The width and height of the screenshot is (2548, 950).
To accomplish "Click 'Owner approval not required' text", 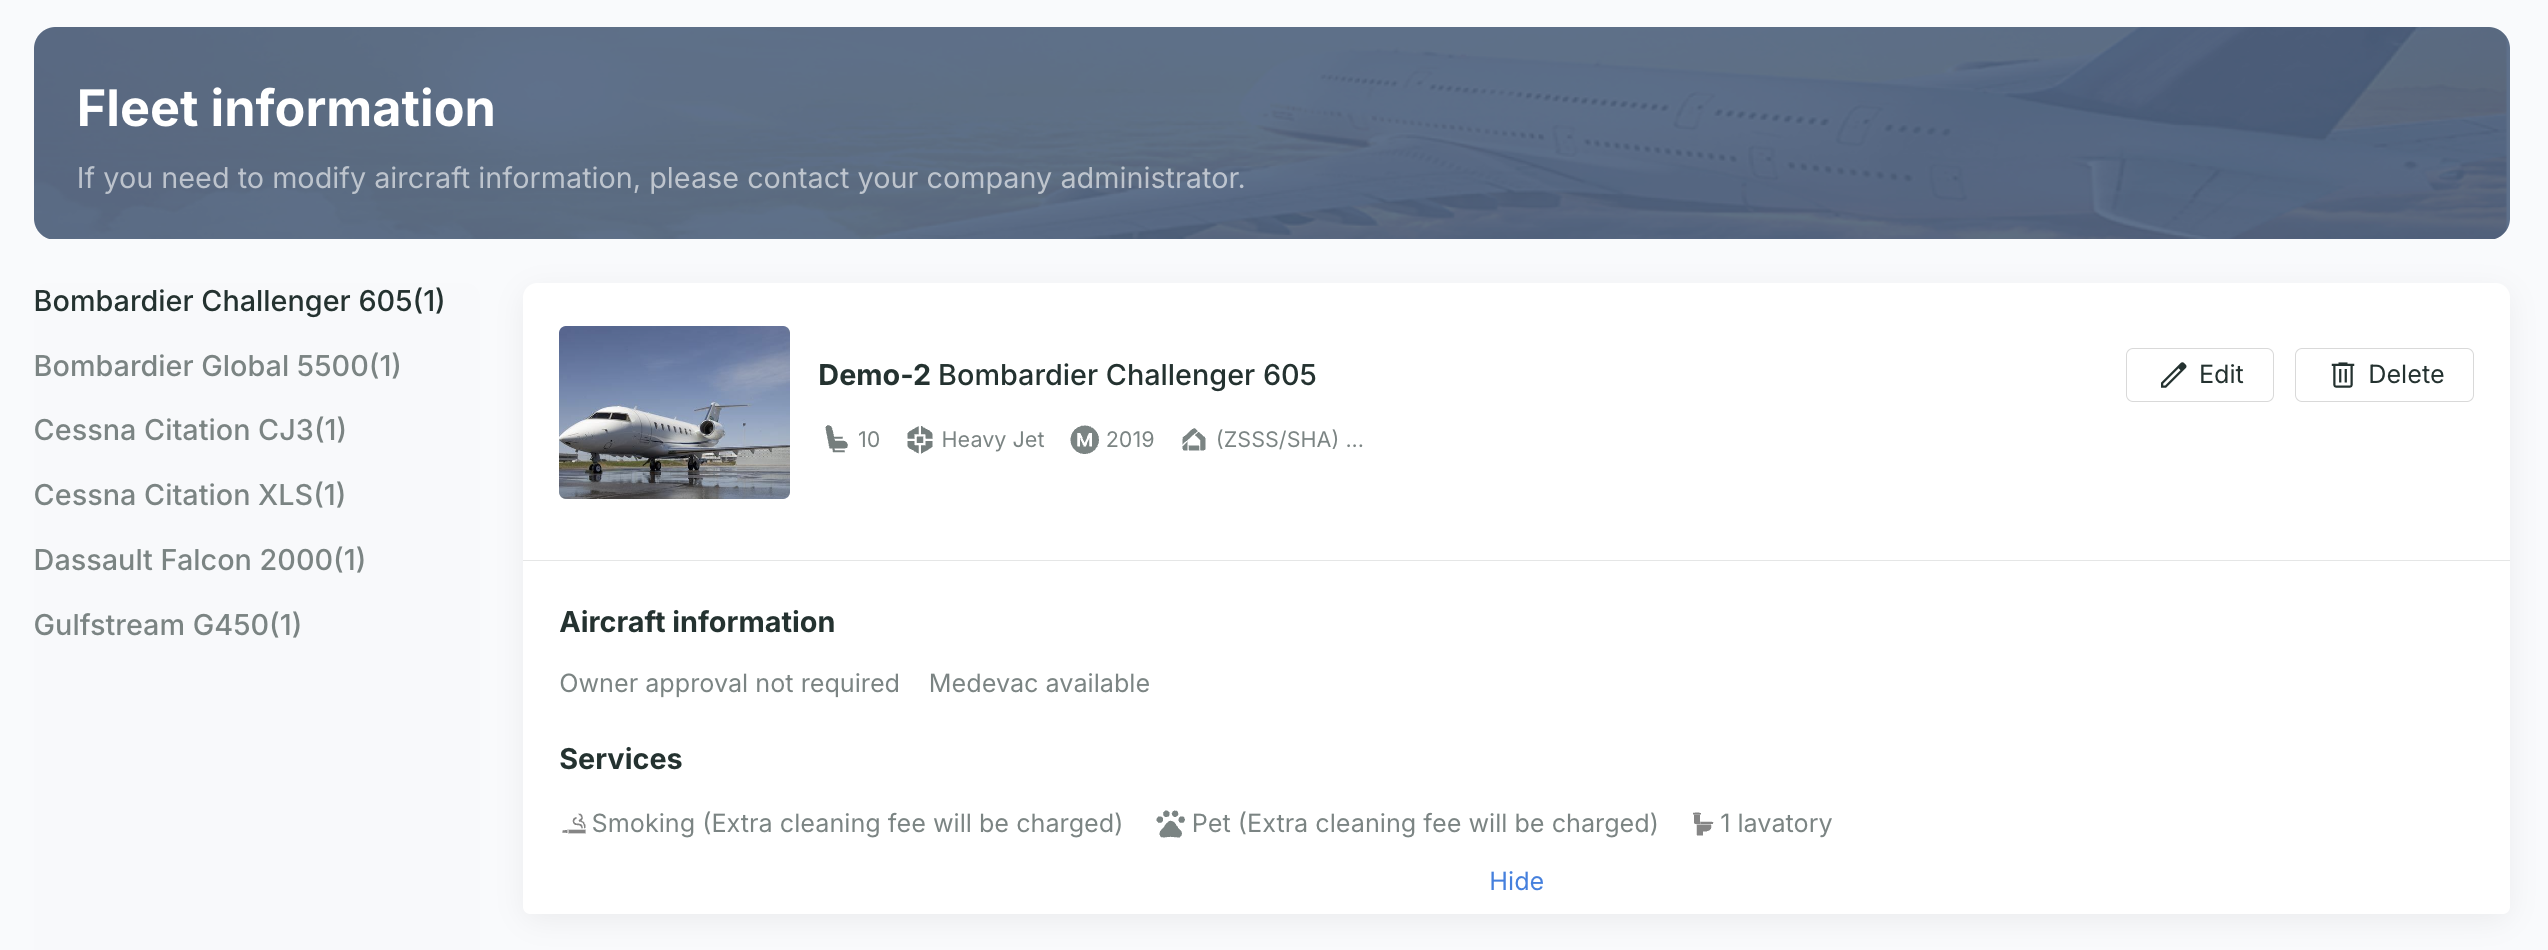I will coord(729,683).
